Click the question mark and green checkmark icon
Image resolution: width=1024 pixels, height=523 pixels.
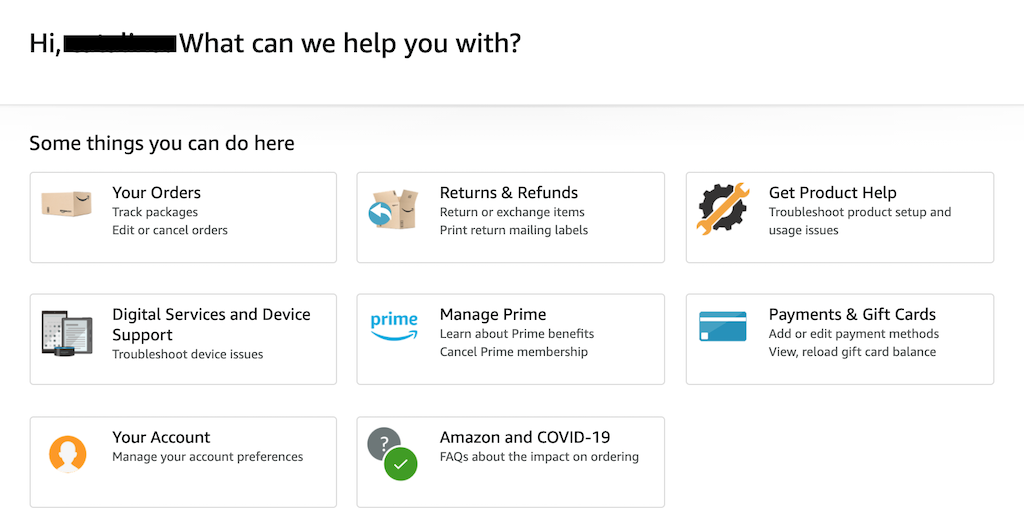pyautogui.click(x=392, y=454)
